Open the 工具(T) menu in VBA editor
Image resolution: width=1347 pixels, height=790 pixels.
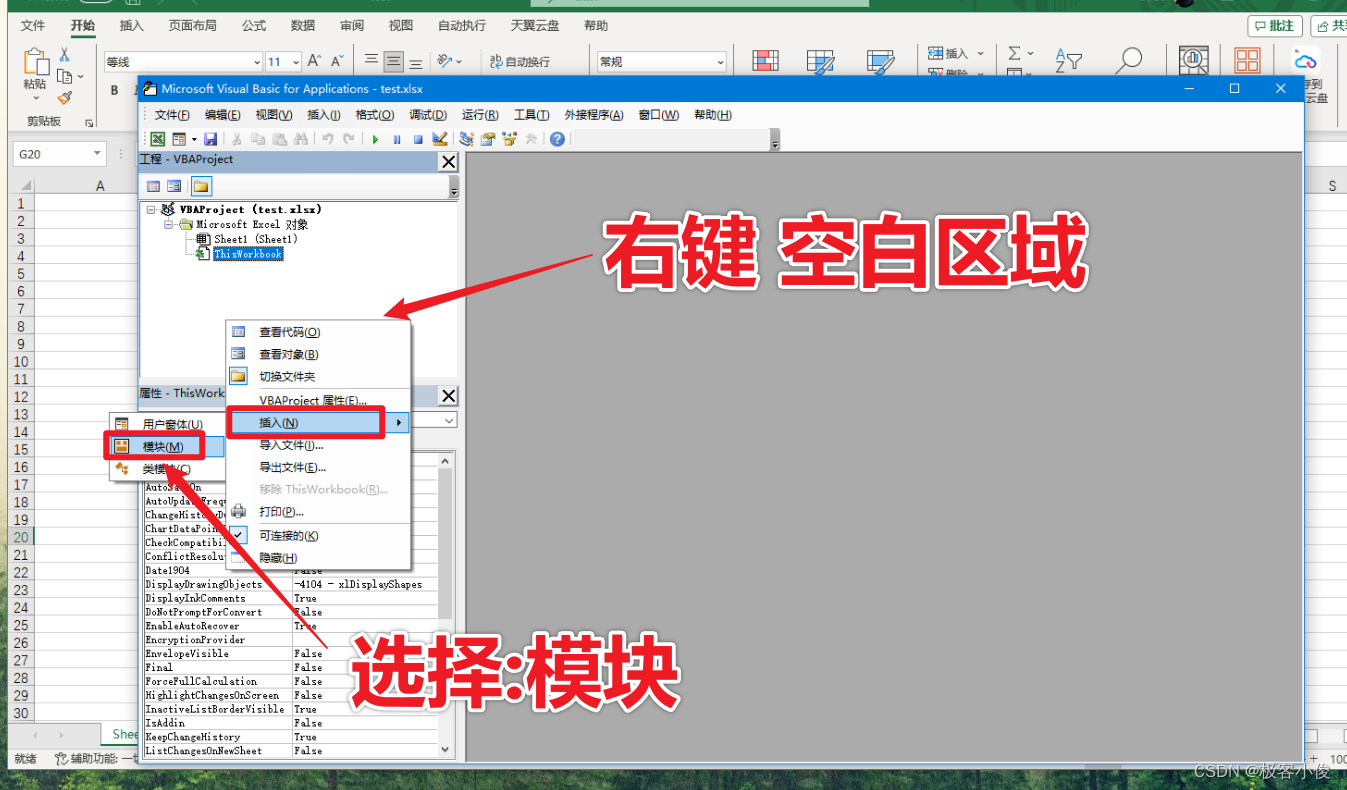pos(531,115)
